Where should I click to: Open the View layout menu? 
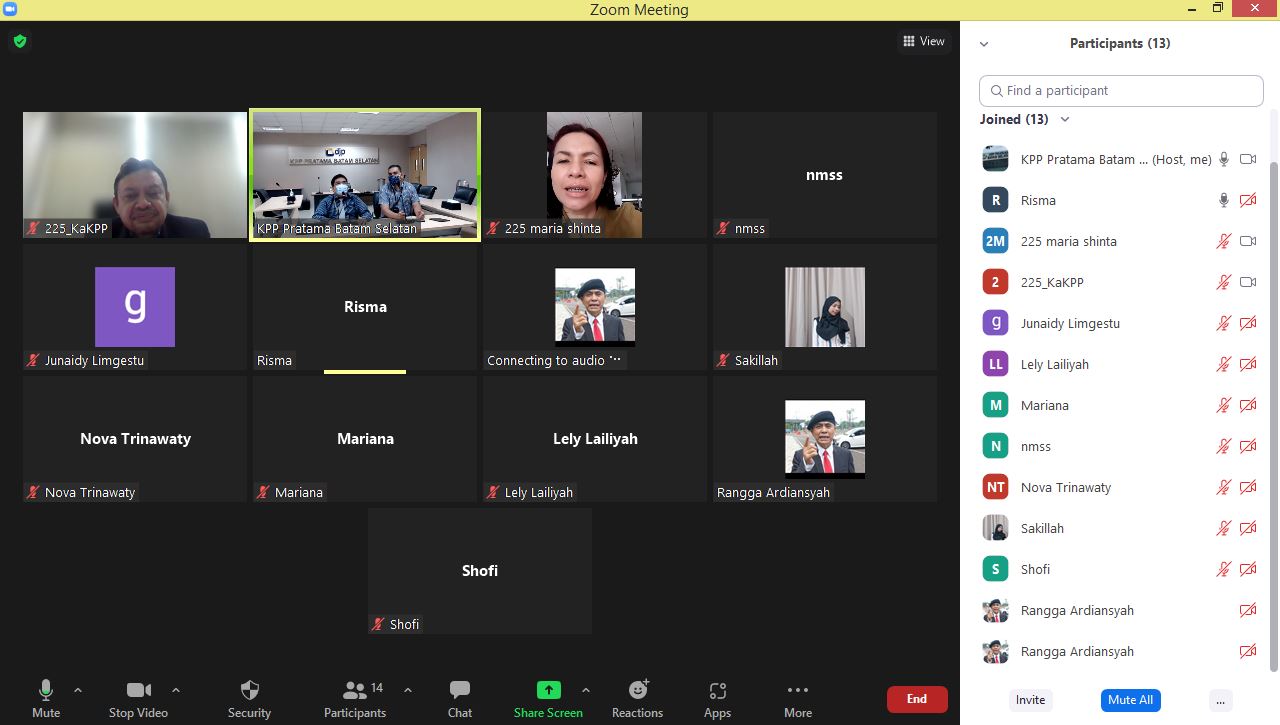tap(923, 41)
